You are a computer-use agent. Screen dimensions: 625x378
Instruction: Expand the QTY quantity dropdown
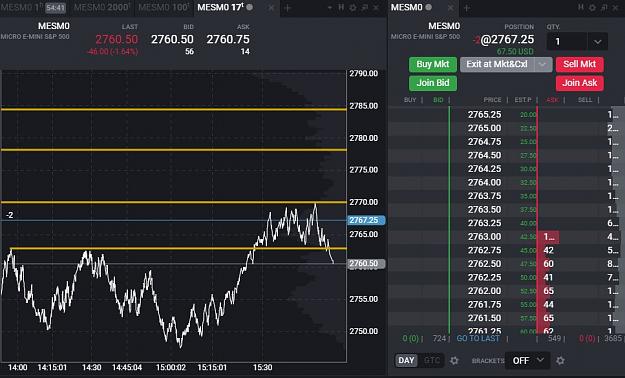coord(597,42)
